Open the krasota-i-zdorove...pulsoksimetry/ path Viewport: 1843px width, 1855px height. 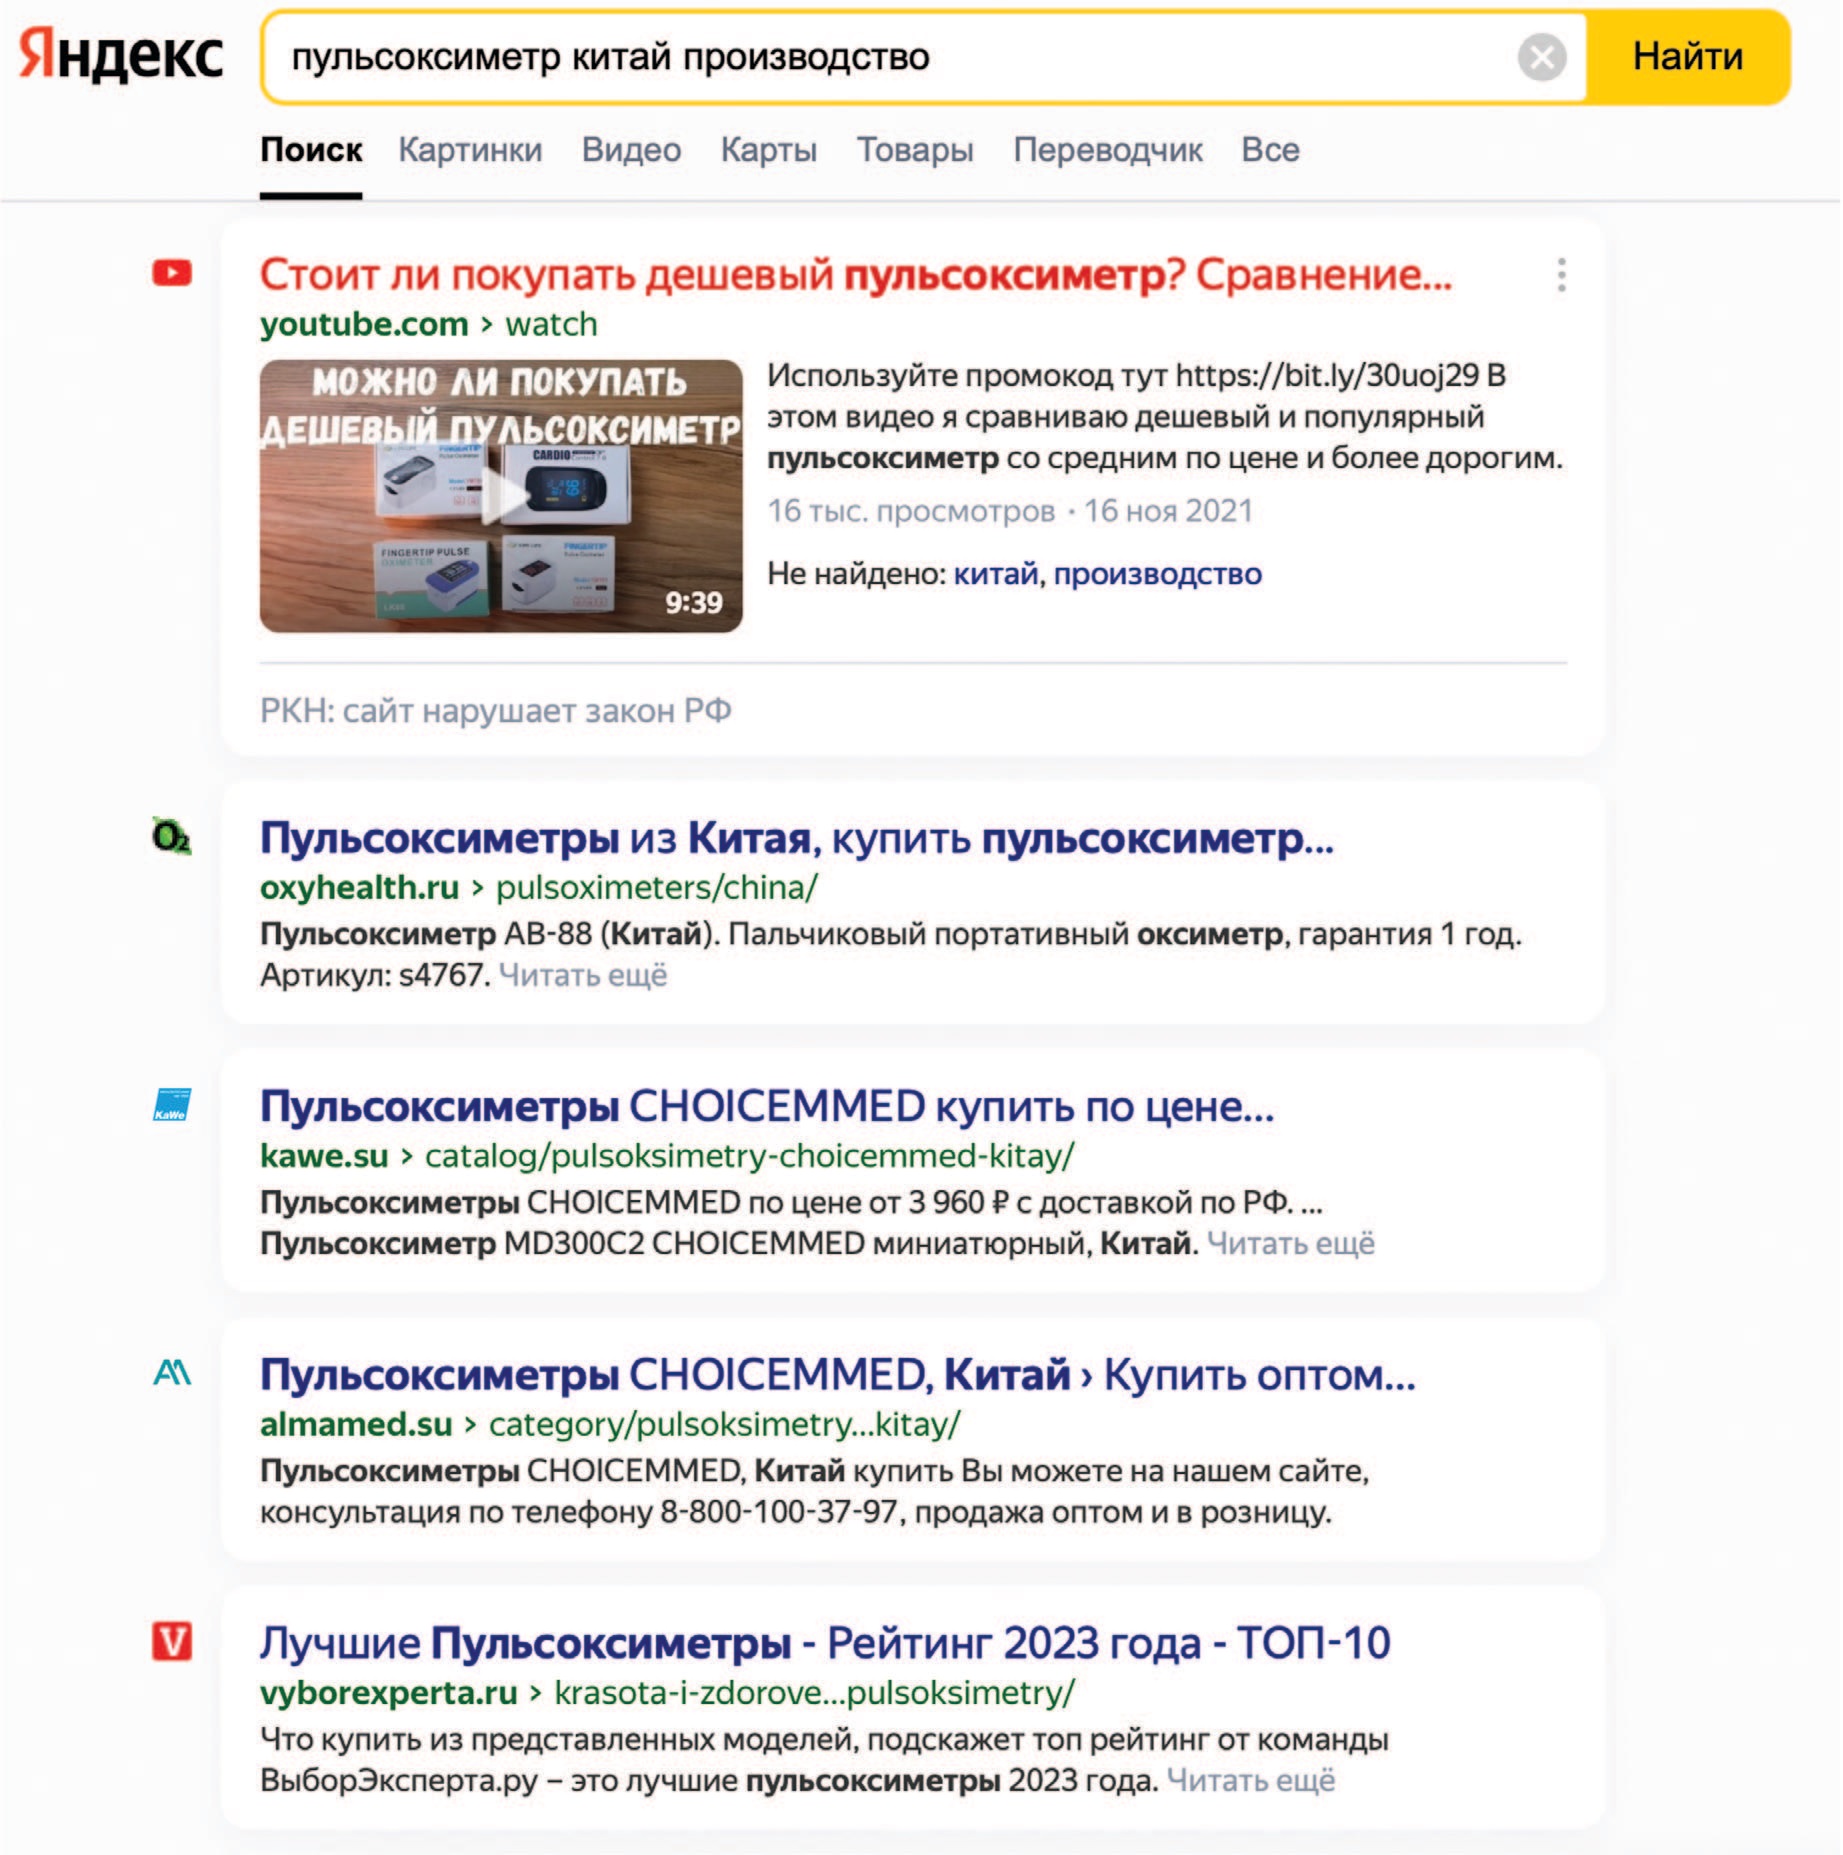815,1692
